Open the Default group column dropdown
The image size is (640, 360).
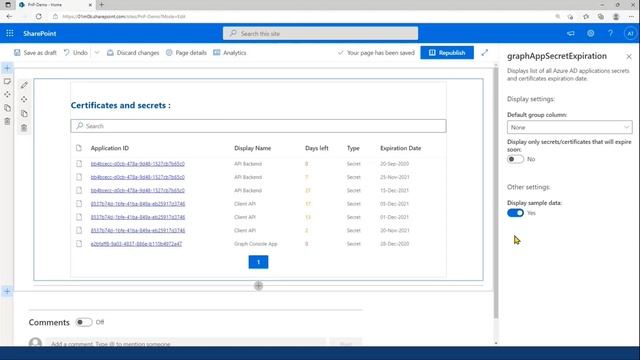coord(569,127)
